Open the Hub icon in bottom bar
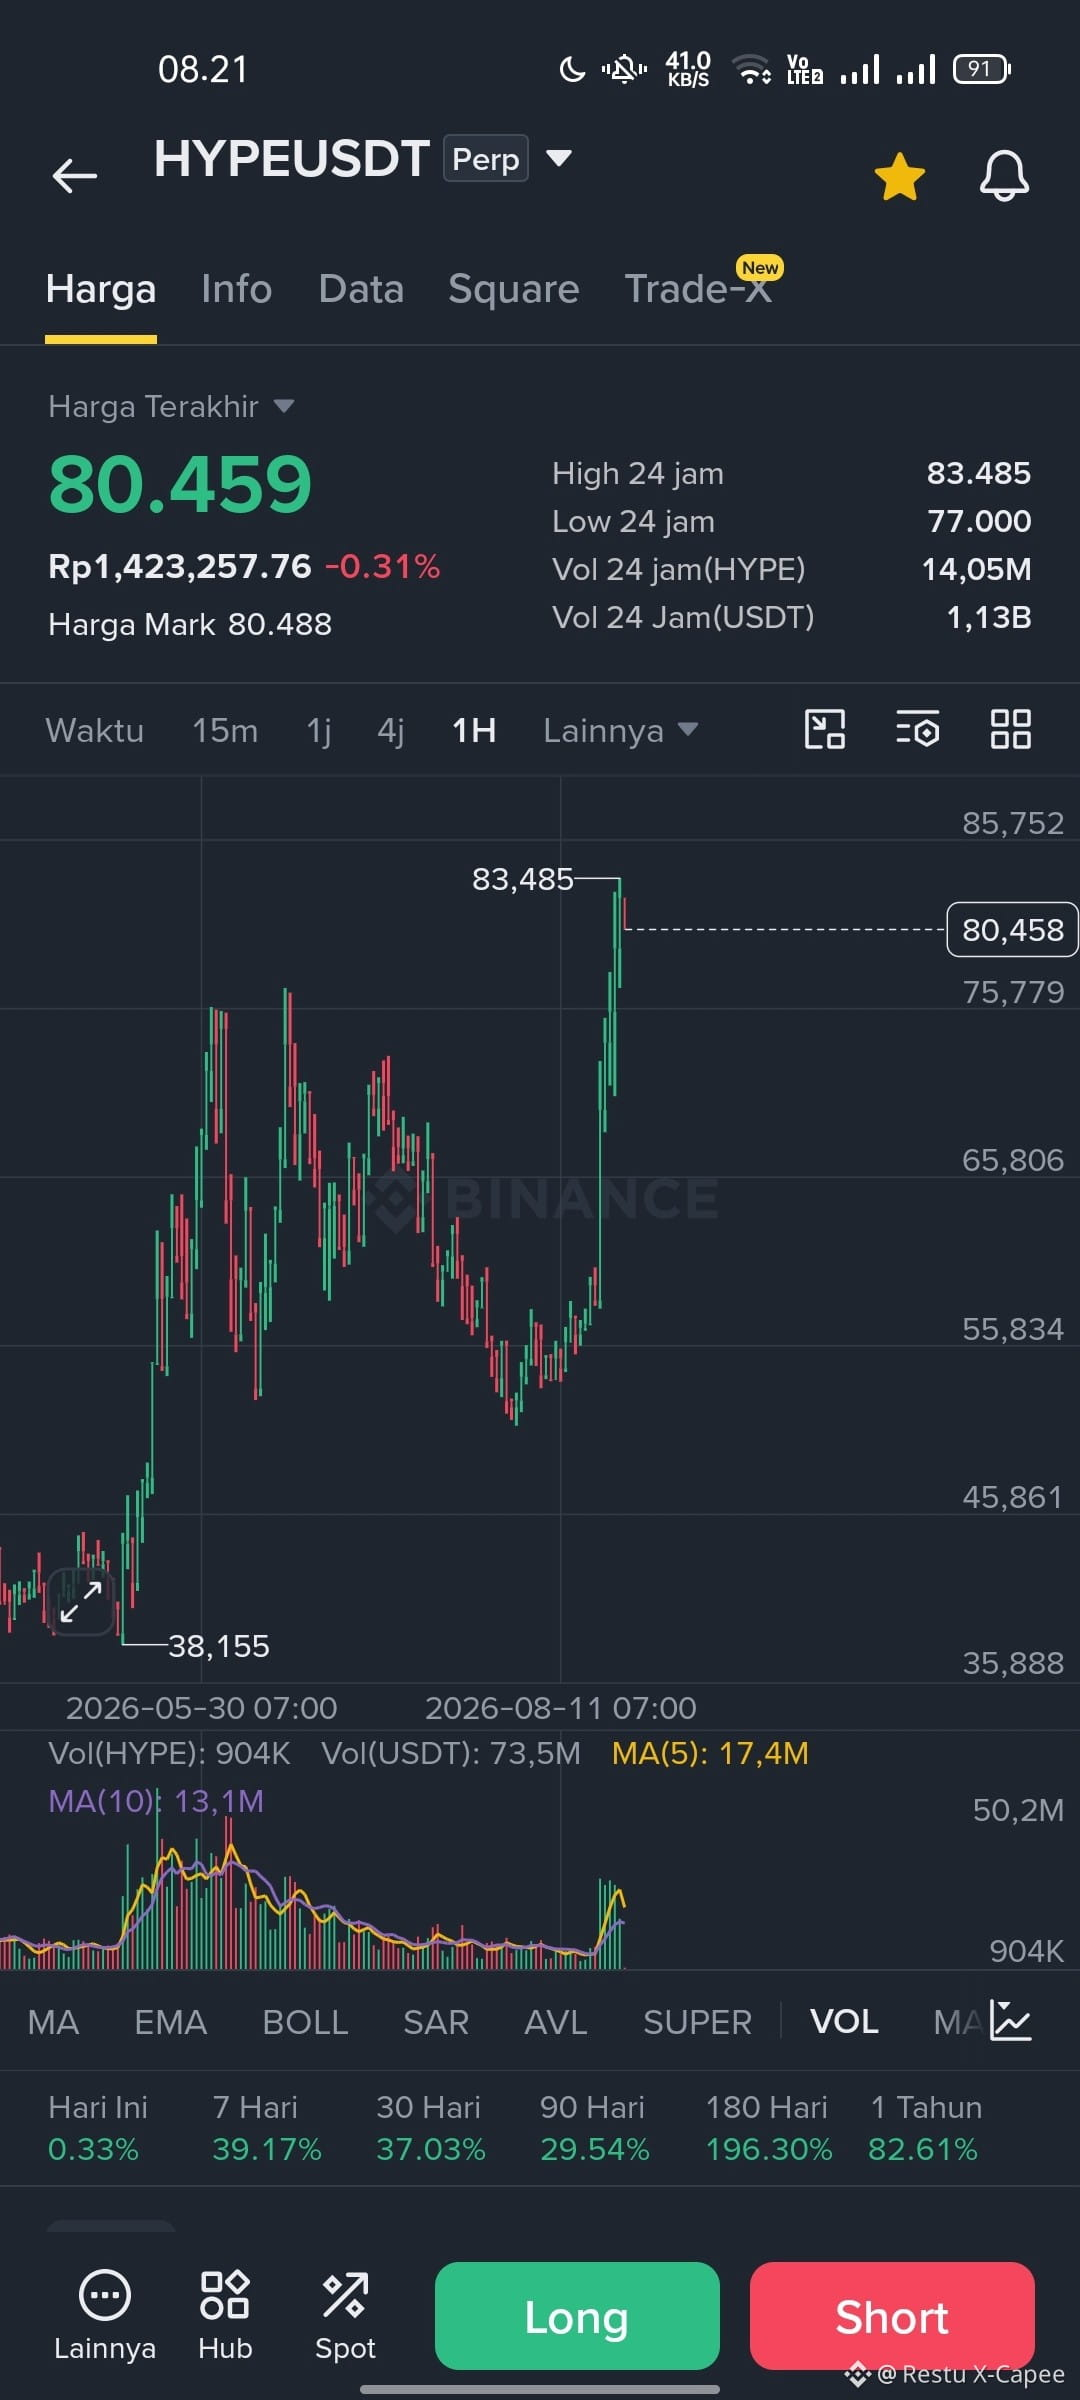 [225, 2315]
